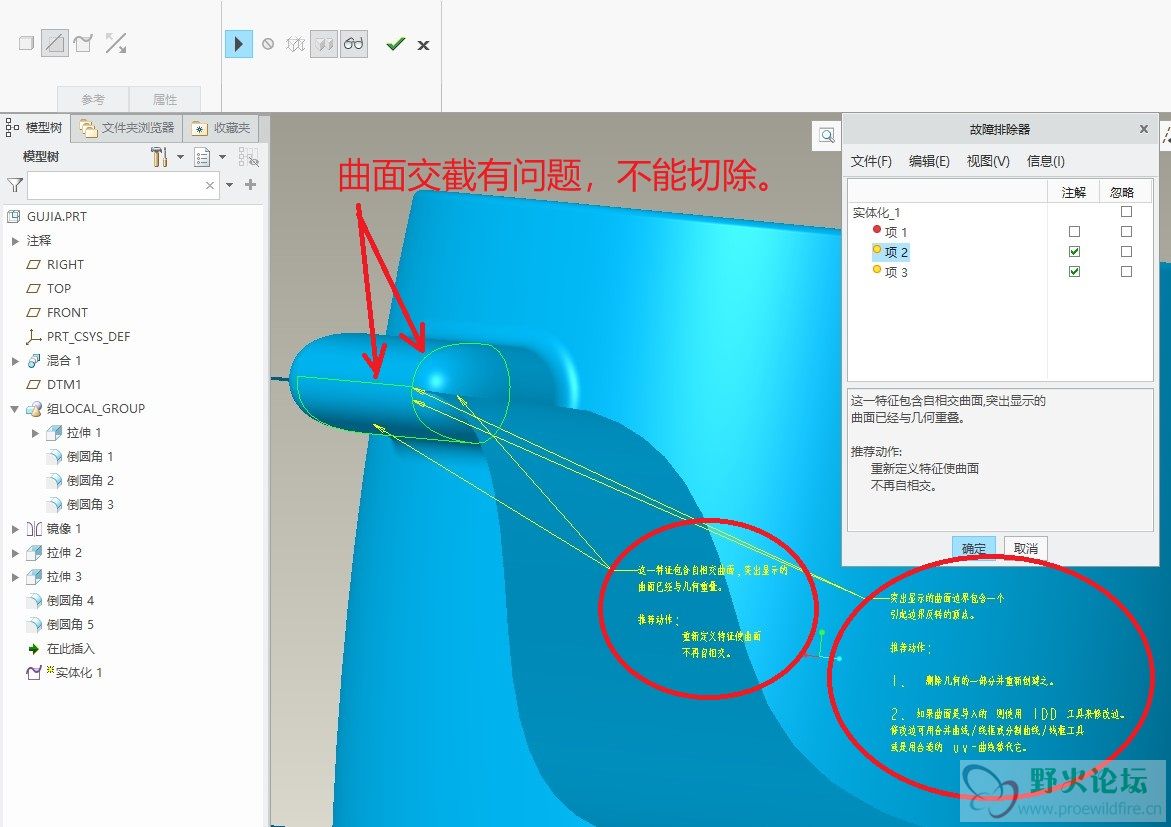Open dropdown arrow beside columns list
The image size is (1171, 827).
[x=222, y=157]
